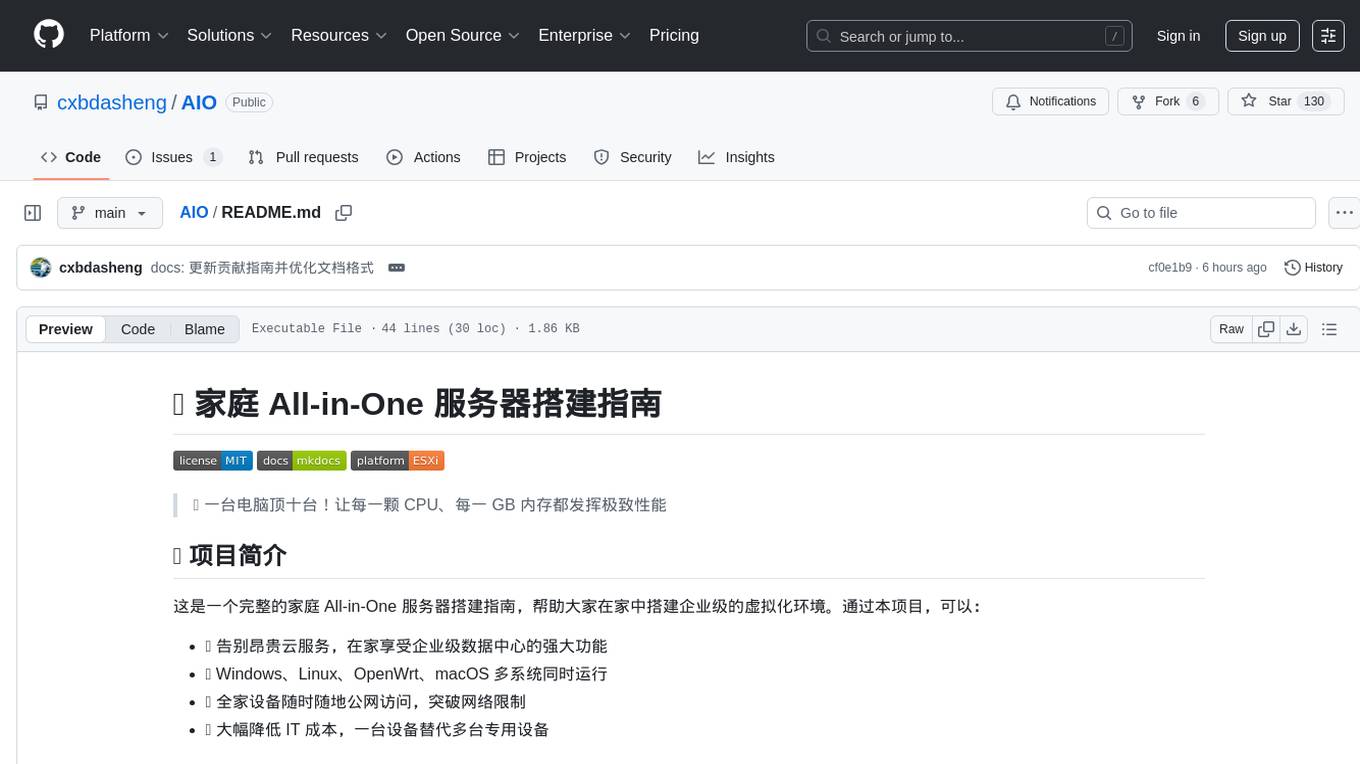1360x764 pixels.
Task: Click the AIO breadcrumb link
Action: pyautogui.click(x=194, y=213)
